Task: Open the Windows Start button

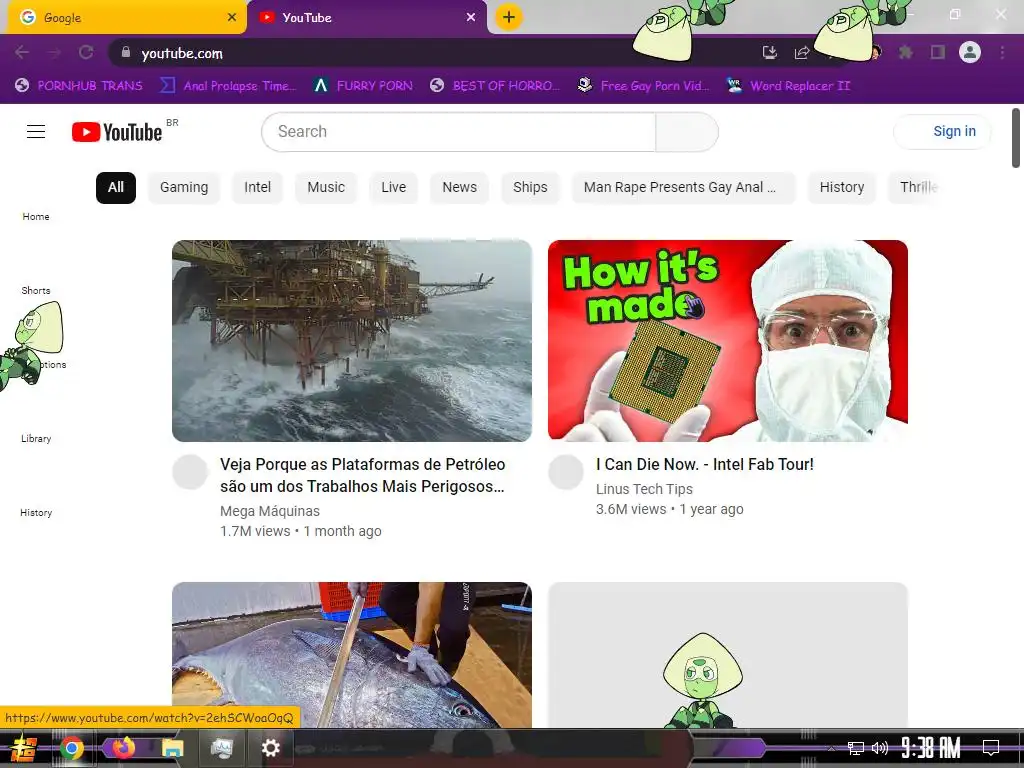Action: pos(24,748)
